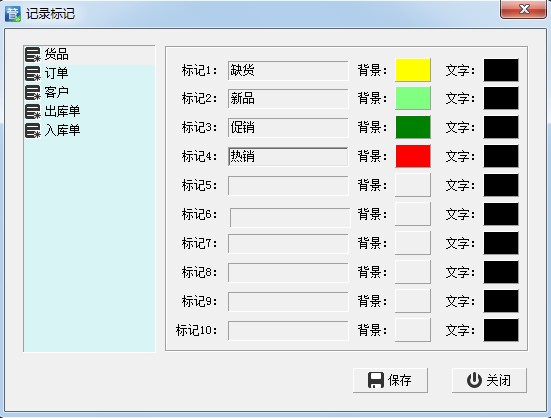The width and height of the screenshot is (551, 418).
Task: Pick the dark green background swatch of 标记3
Action: (413, 127)
